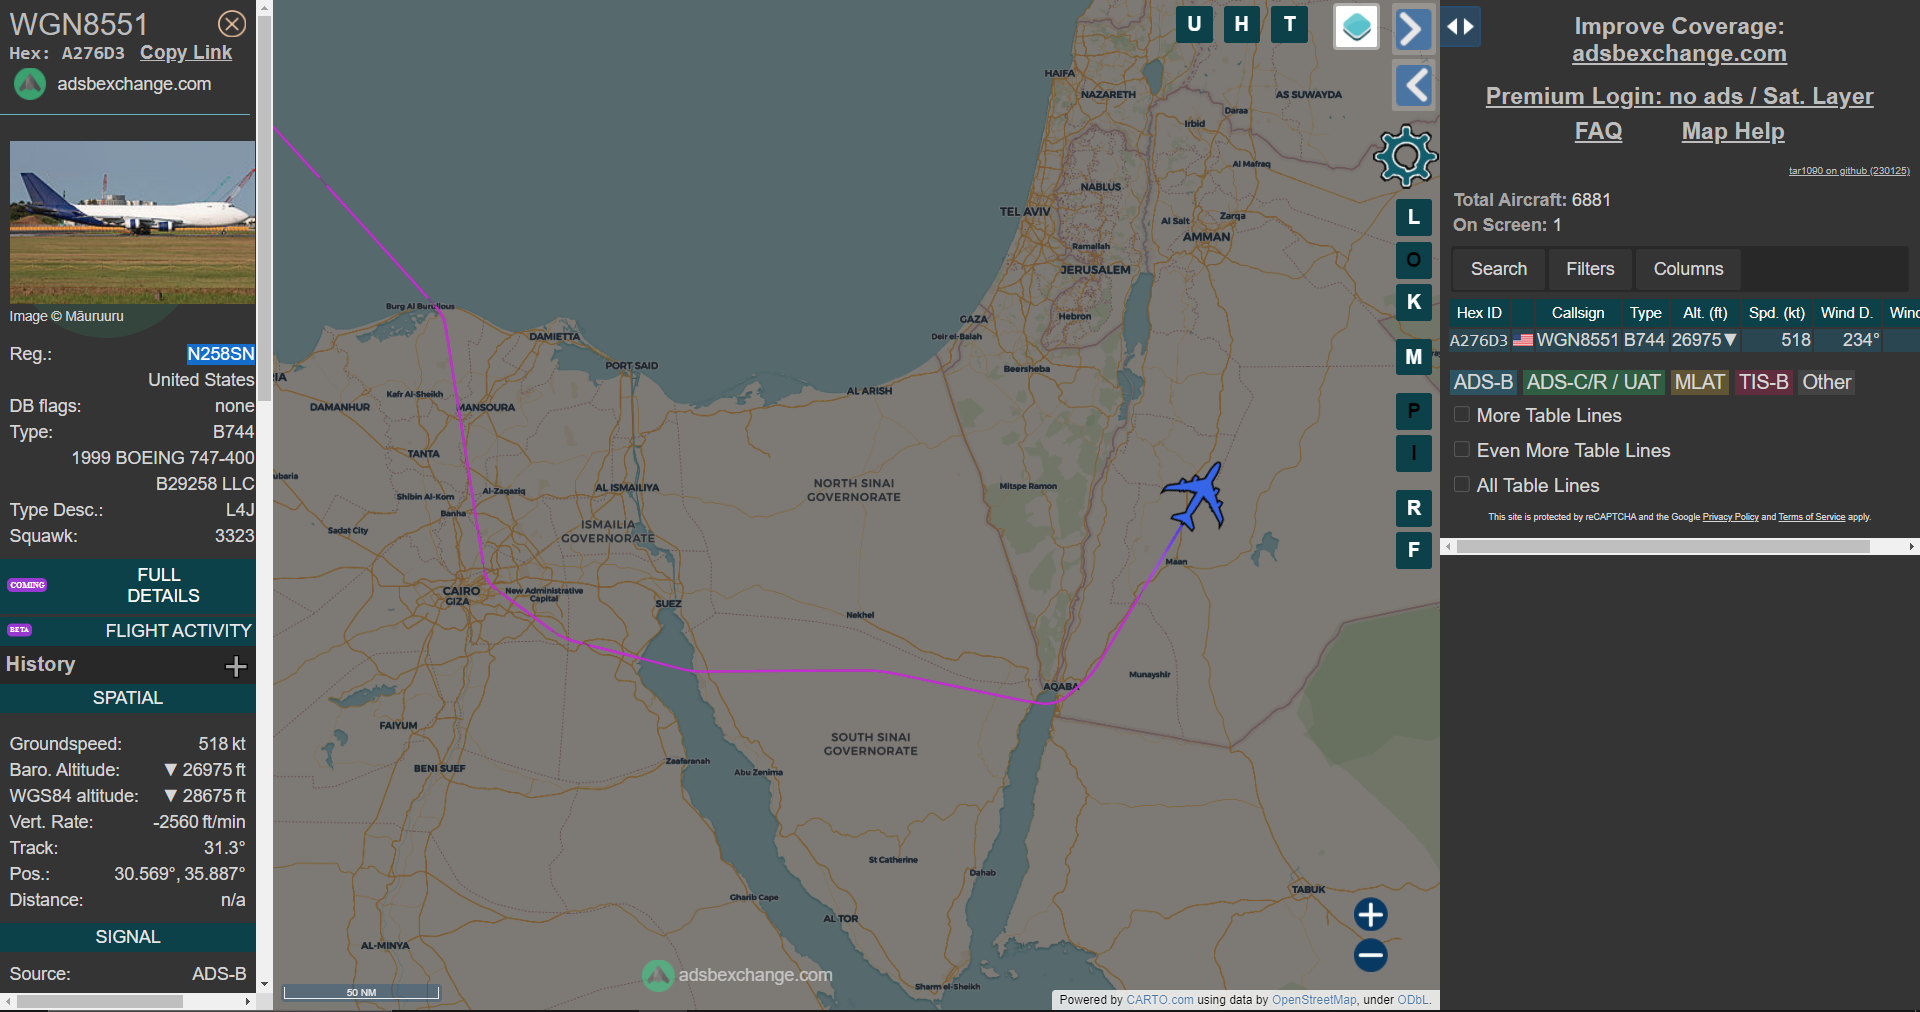1920x1012 pixels.
Task: Open the map layer selector icon
Action: pos(1357,27)
